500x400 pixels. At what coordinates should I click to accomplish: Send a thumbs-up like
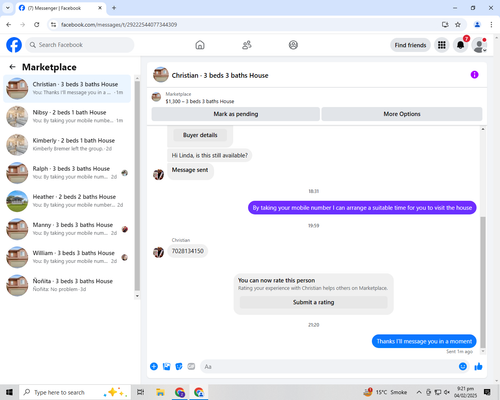click(478, 367)
